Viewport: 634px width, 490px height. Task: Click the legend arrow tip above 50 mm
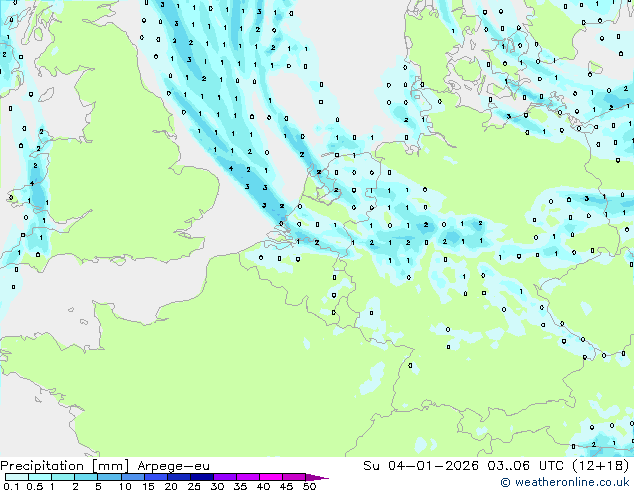317,477
